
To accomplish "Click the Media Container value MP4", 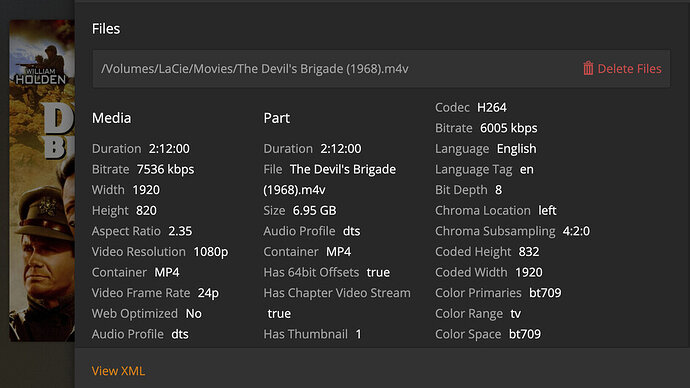I will (167, 272).
